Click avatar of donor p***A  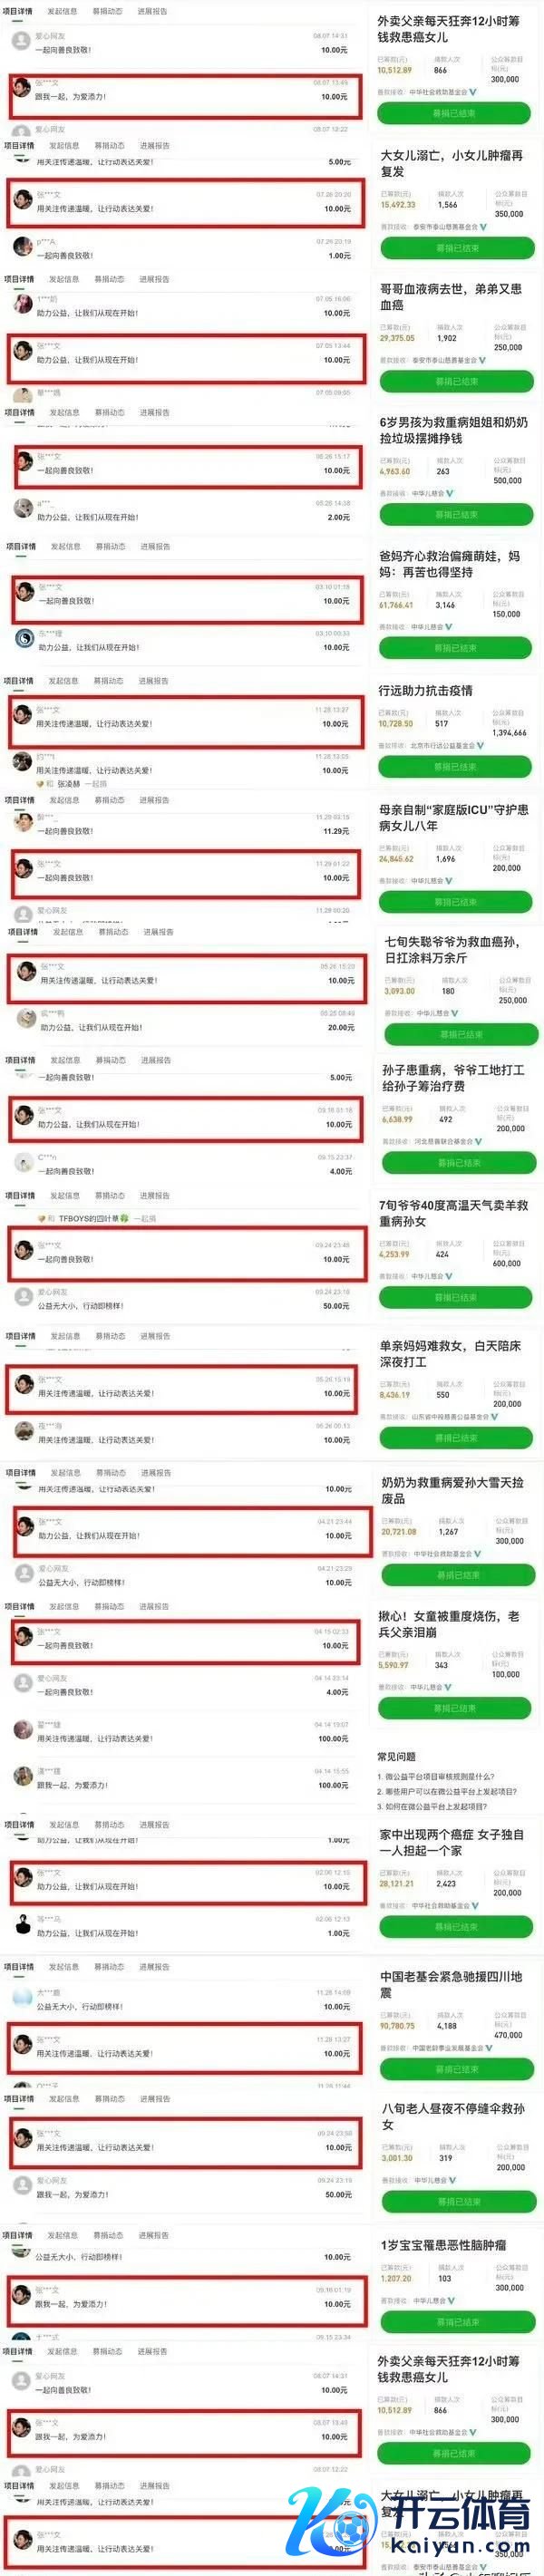point(22,247)
